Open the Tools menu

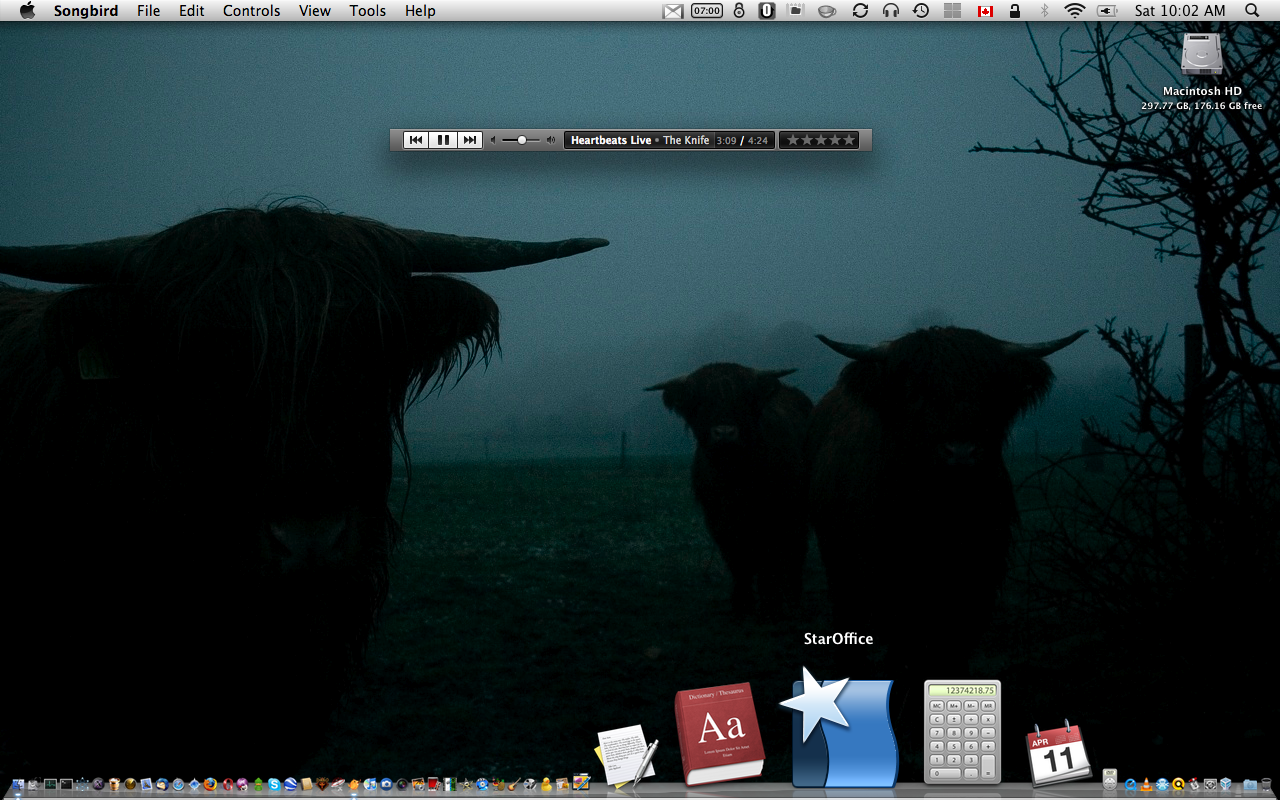click(368, 11)
